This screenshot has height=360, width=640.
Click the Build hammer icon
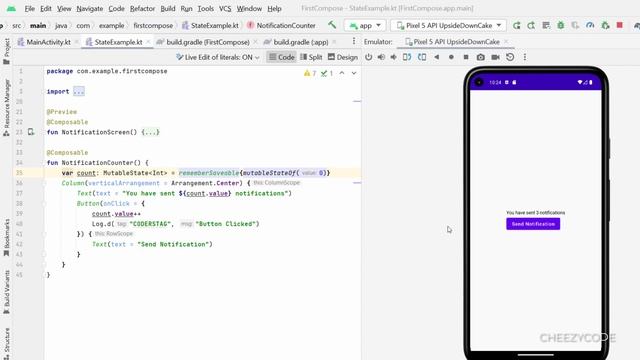[x=332, y=25]
